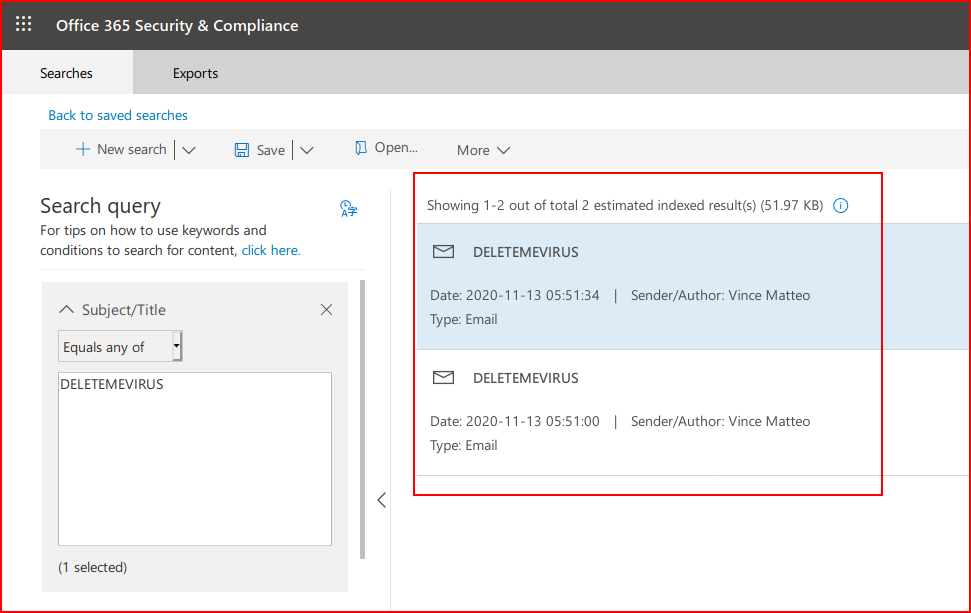The image size is (971, 613).
Task: Click the Back to saved searches link
Action: (118, 115)
